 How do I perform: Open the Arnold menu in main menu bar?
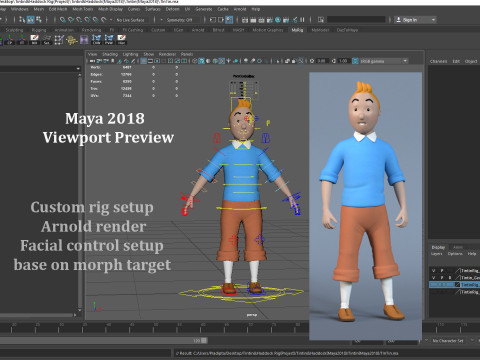[x=240, y=9]
